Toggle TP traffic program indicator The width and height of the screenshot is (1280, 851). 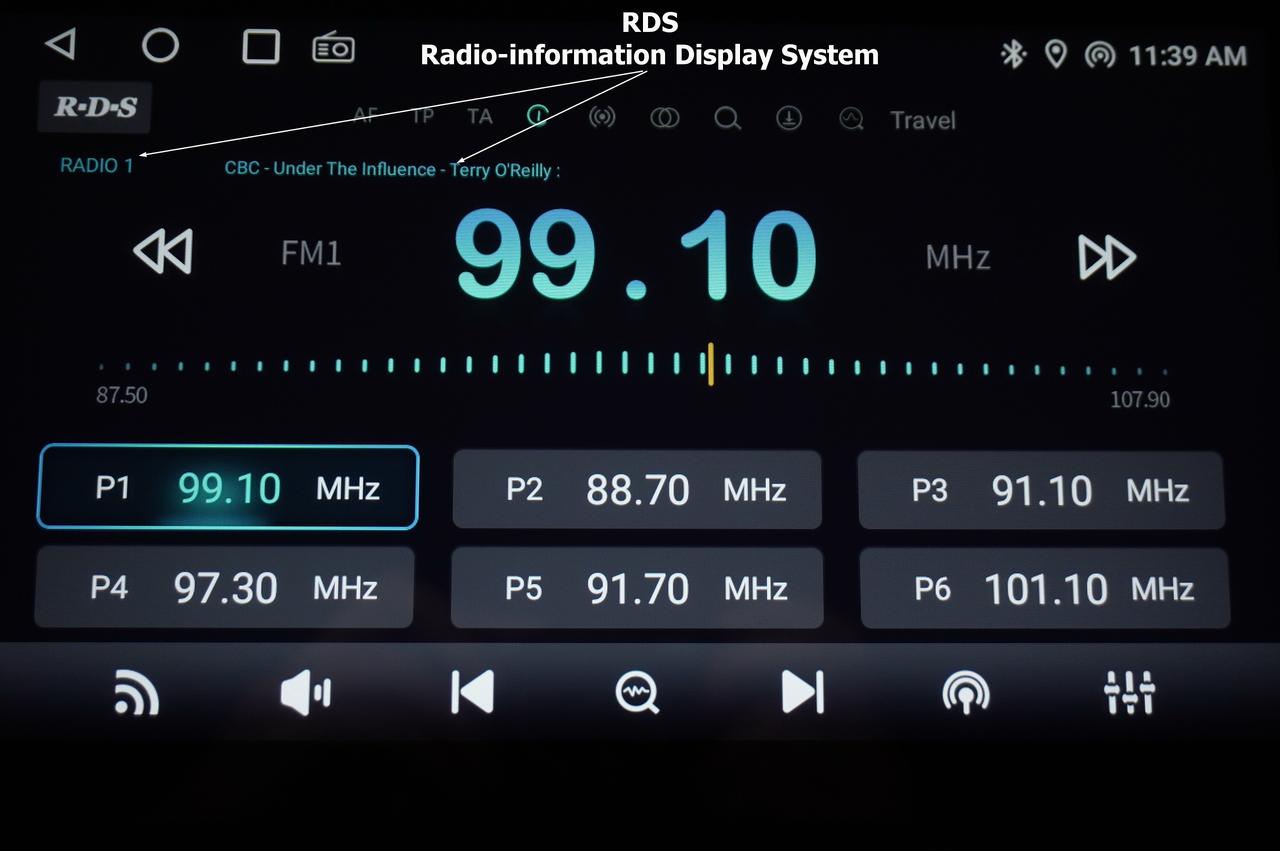(423, 116)
